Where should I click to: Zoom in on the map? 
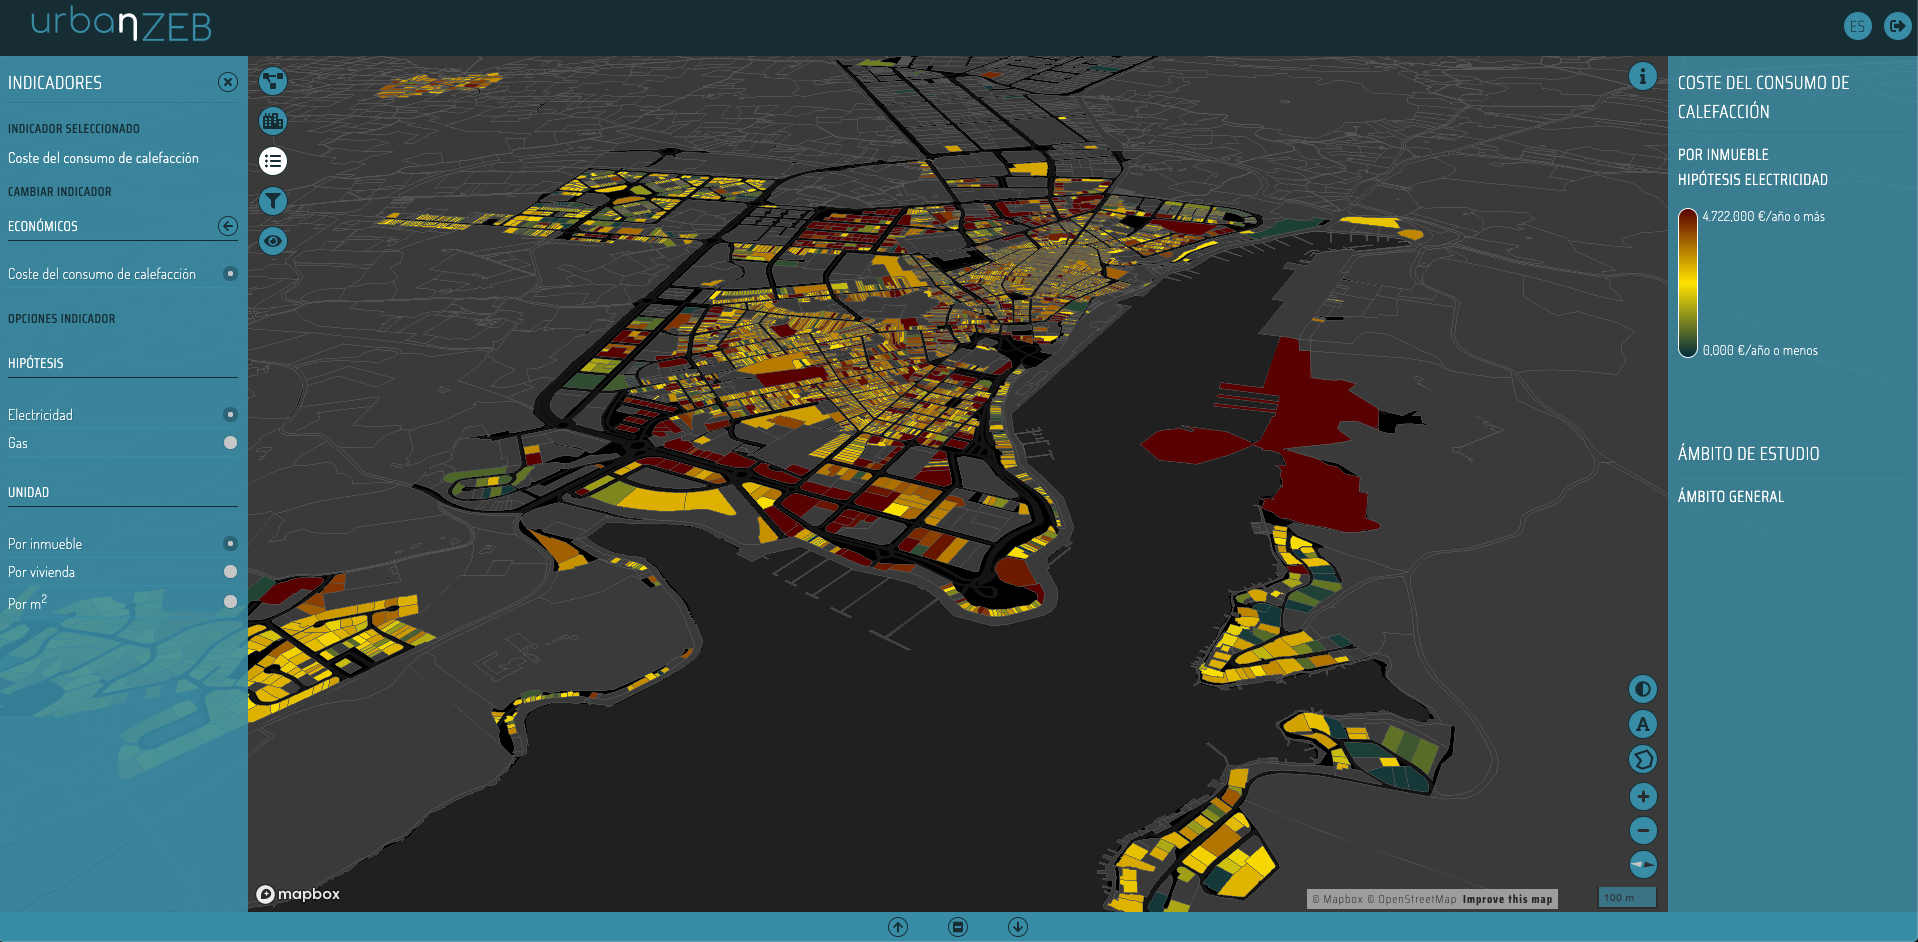point(1643,796)
